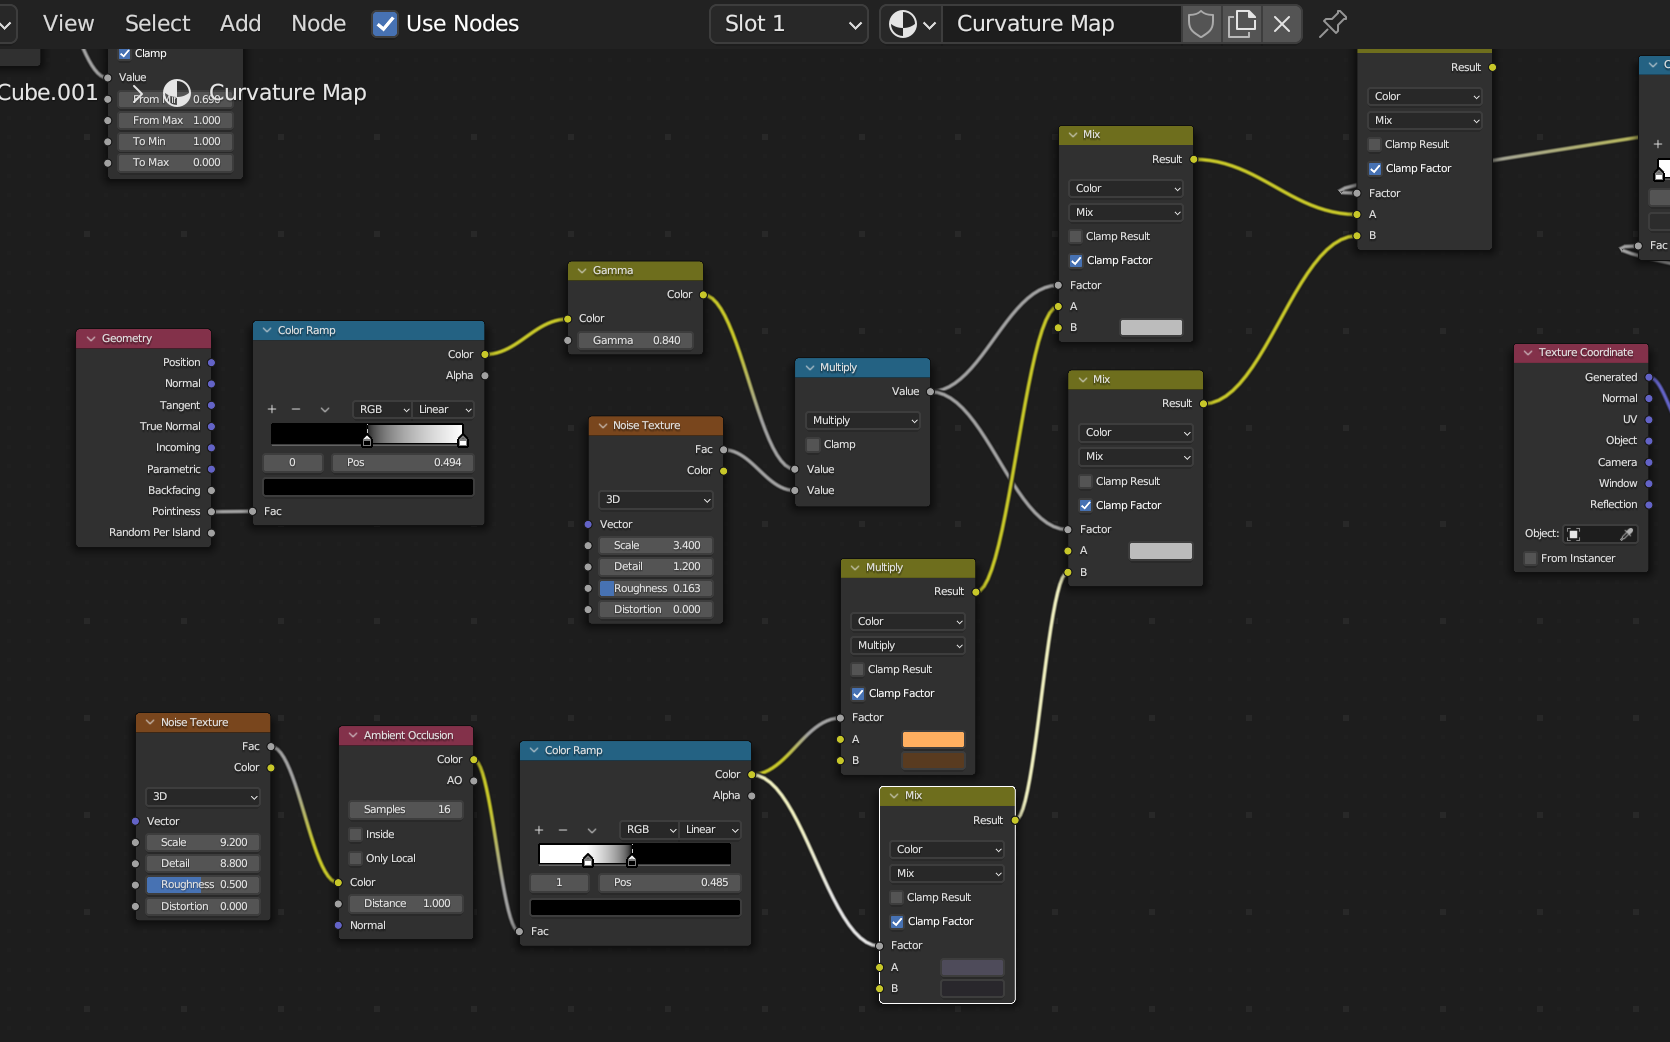Click the new material duplicate icon

click(1242, 24)
